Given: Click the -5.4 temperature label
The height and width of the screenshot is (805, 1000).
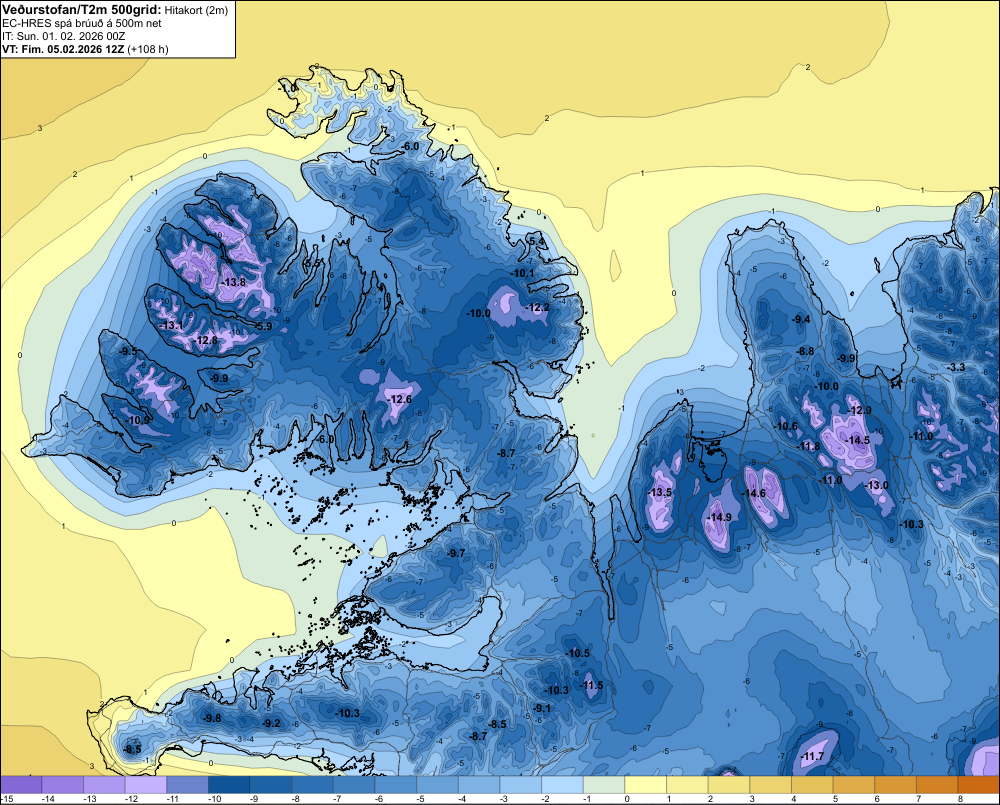Looking at the screenshot, I should [536, 242].
